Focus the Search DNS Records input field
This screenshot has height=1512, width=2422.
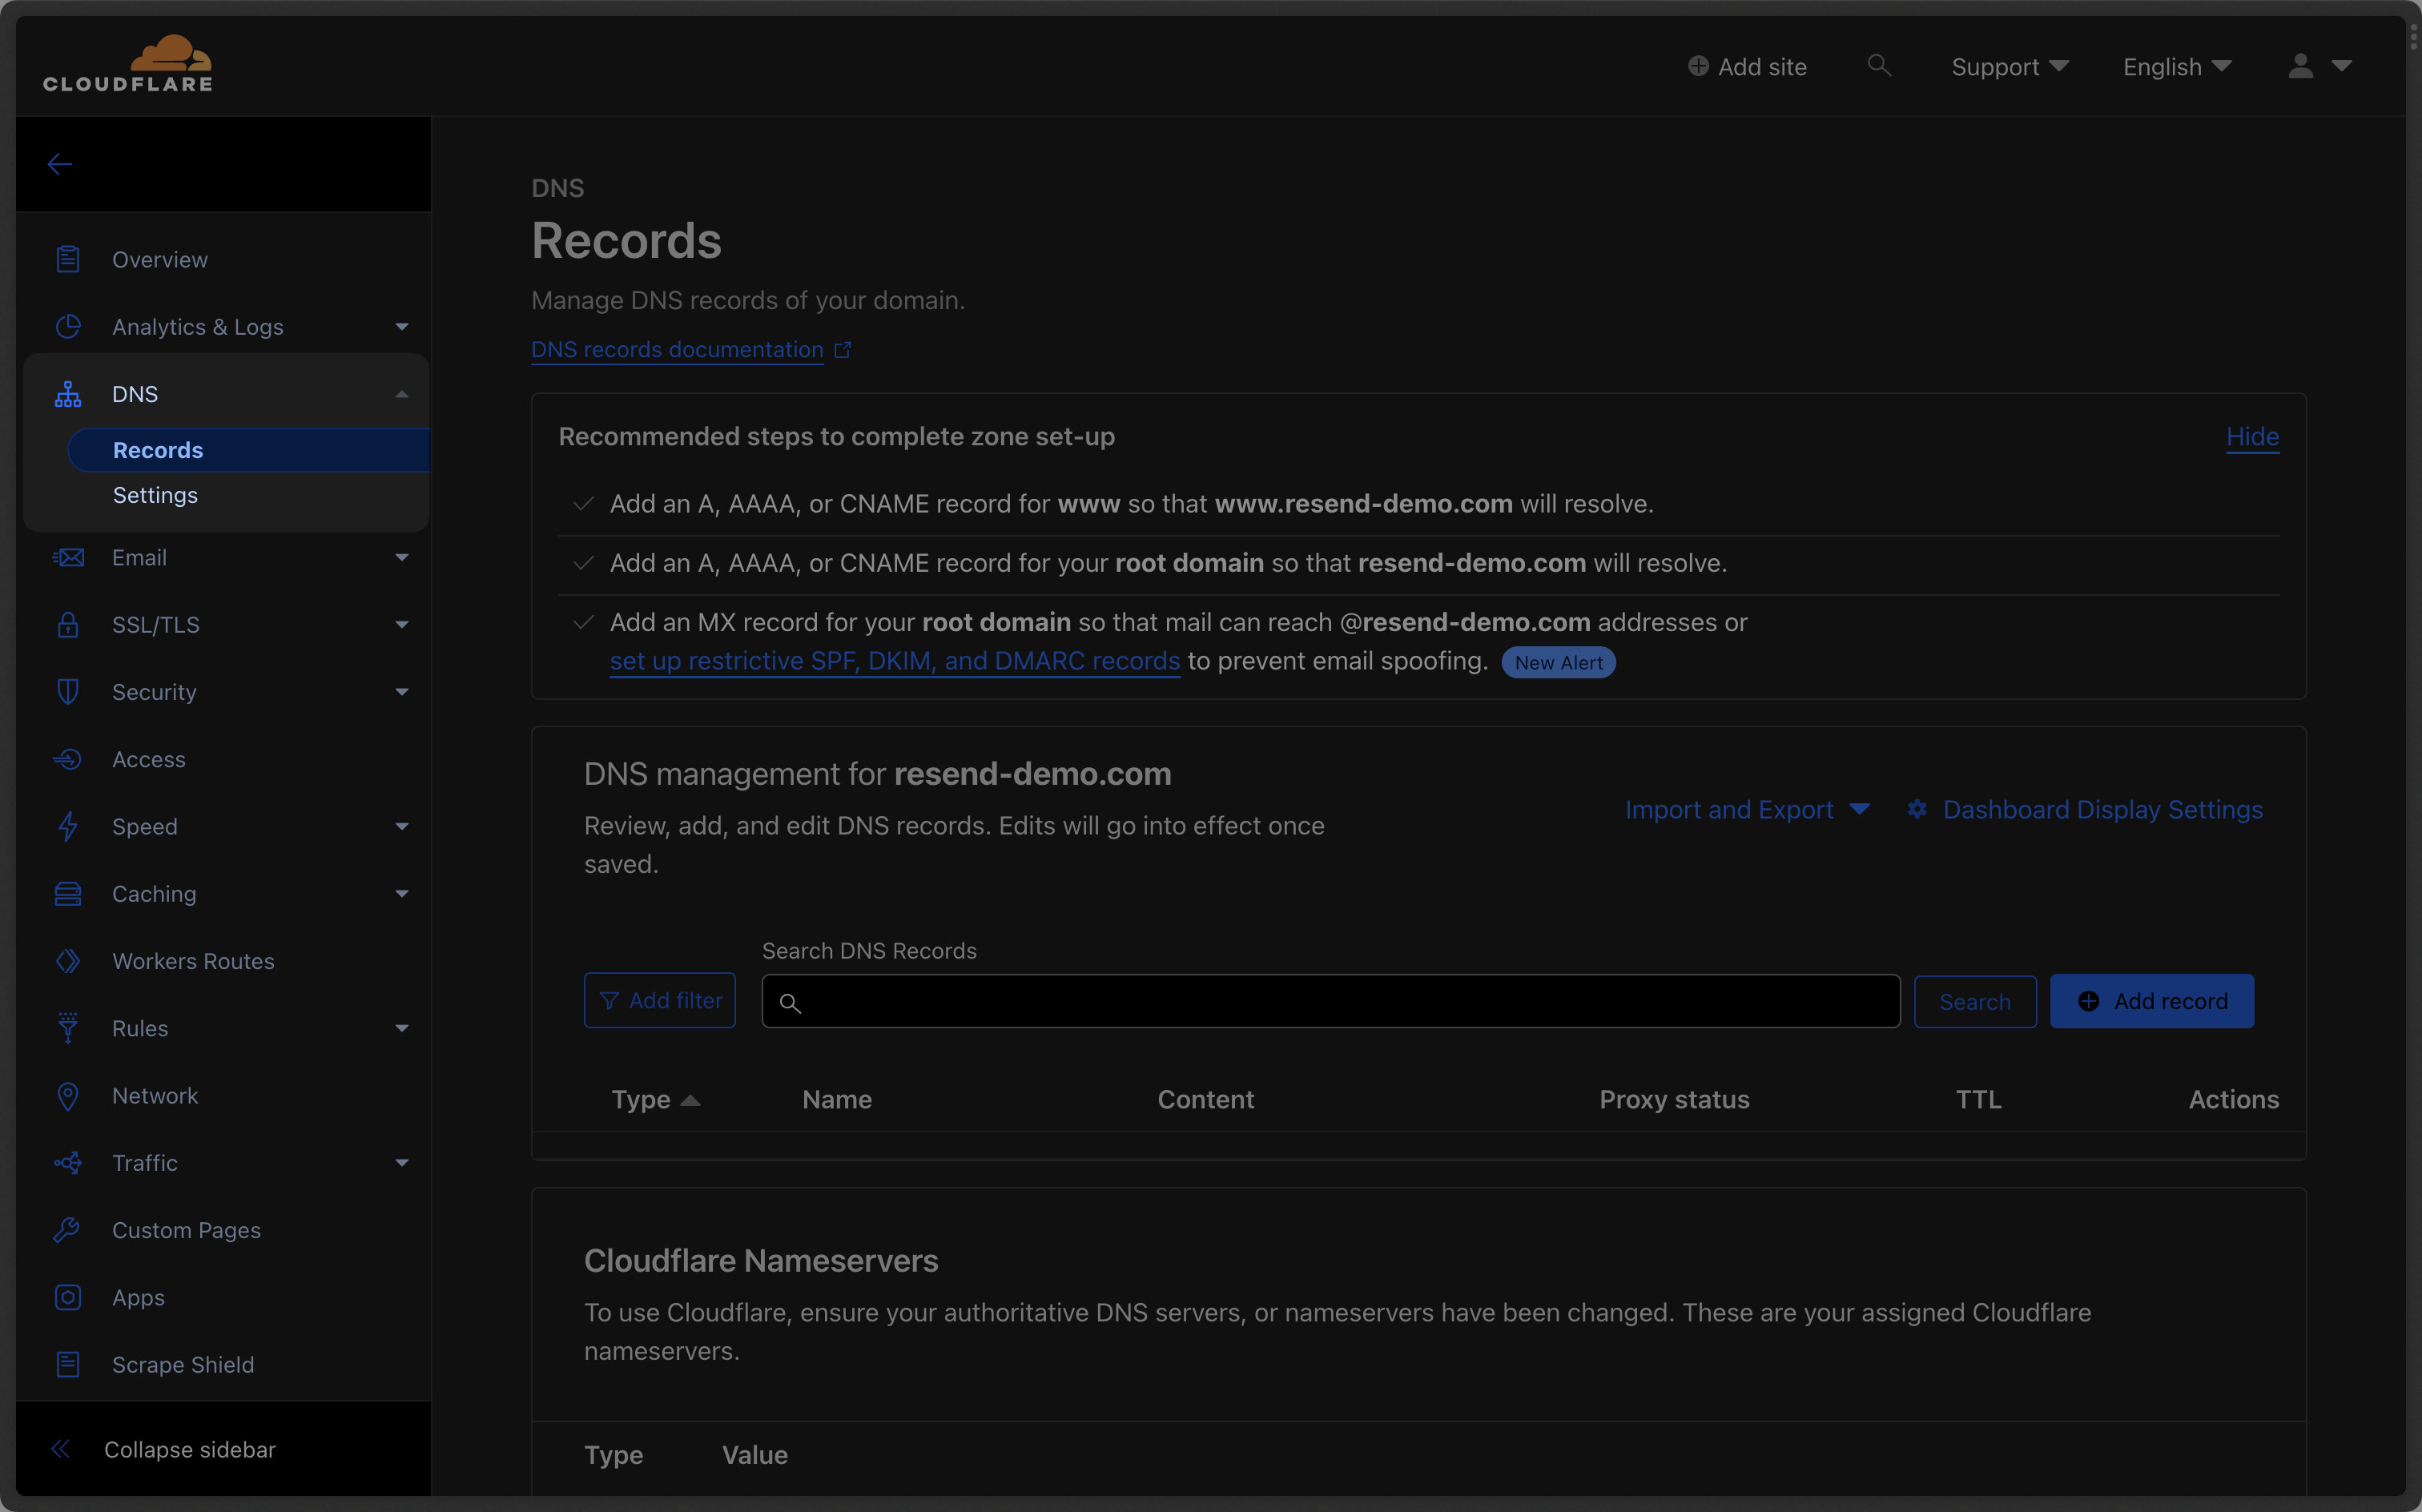(1331, 1001)
